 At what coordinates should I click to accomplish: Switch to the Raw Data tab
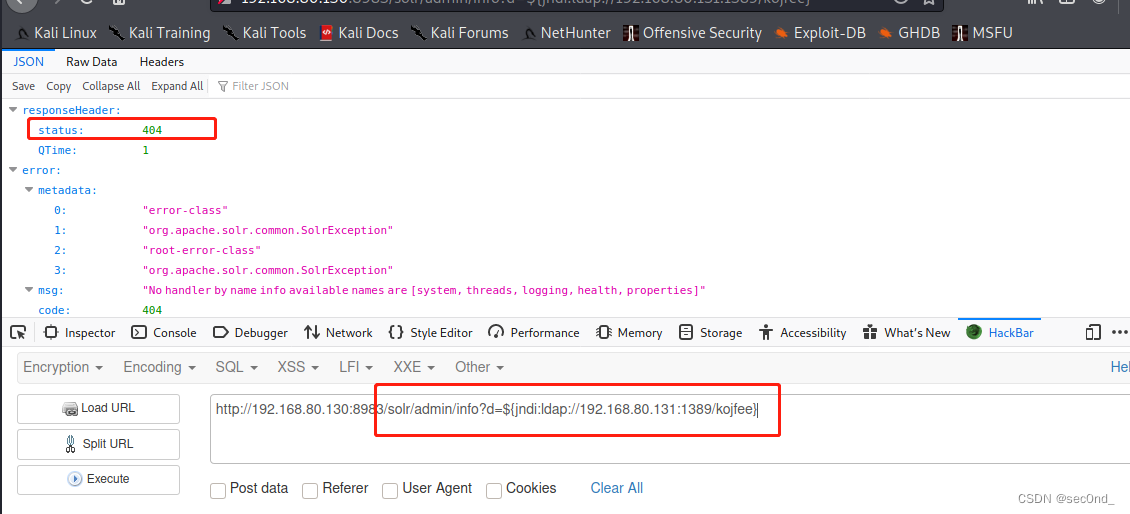tap(92, 61)
